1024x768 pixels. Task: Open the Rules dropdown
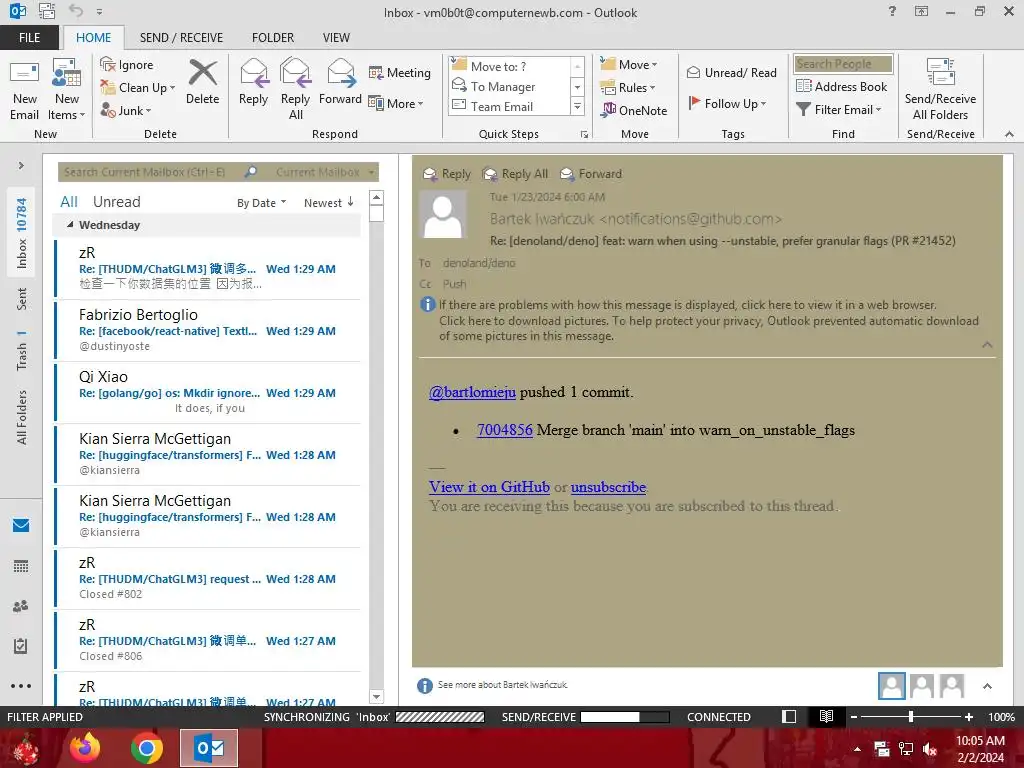628,88
